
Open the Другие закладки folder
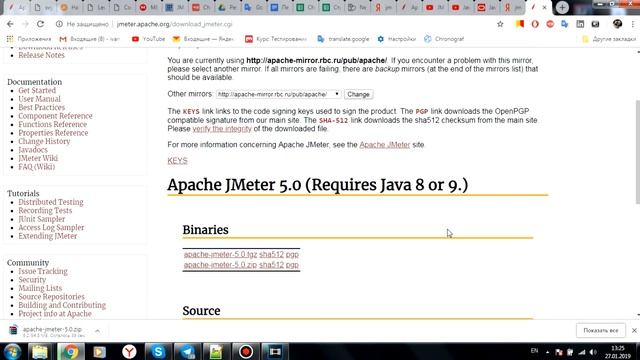click(609, 39)
